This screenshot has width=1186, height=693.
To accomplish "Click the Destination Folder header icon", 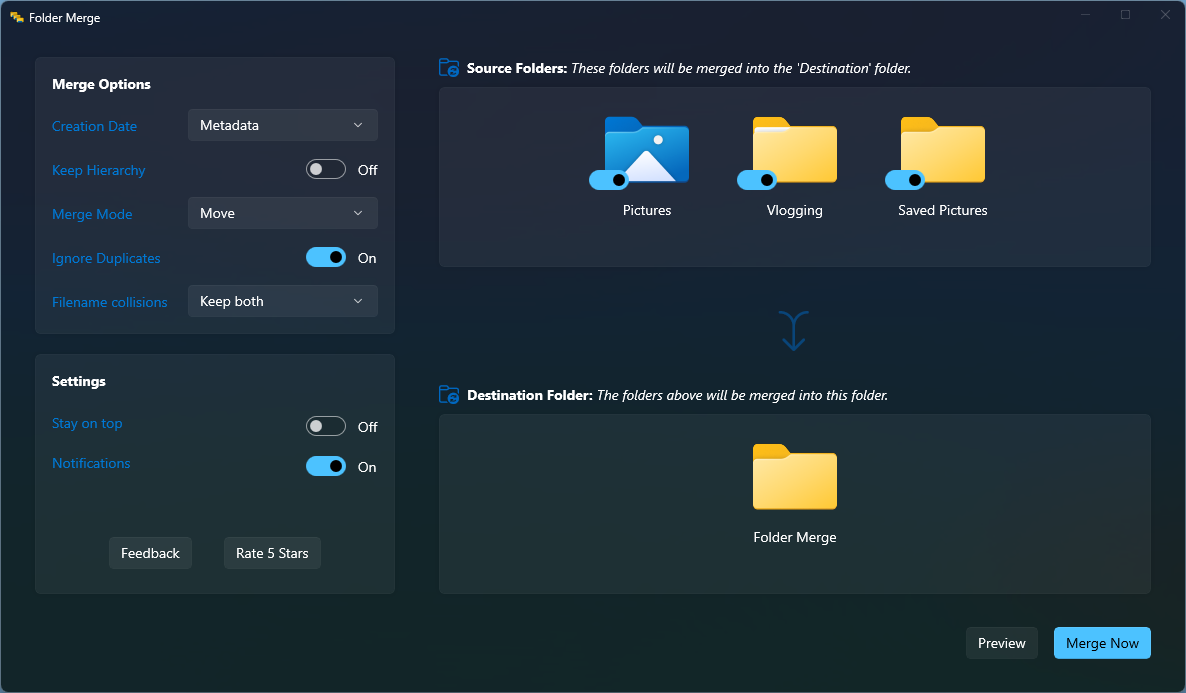I will tap(448, 394).
